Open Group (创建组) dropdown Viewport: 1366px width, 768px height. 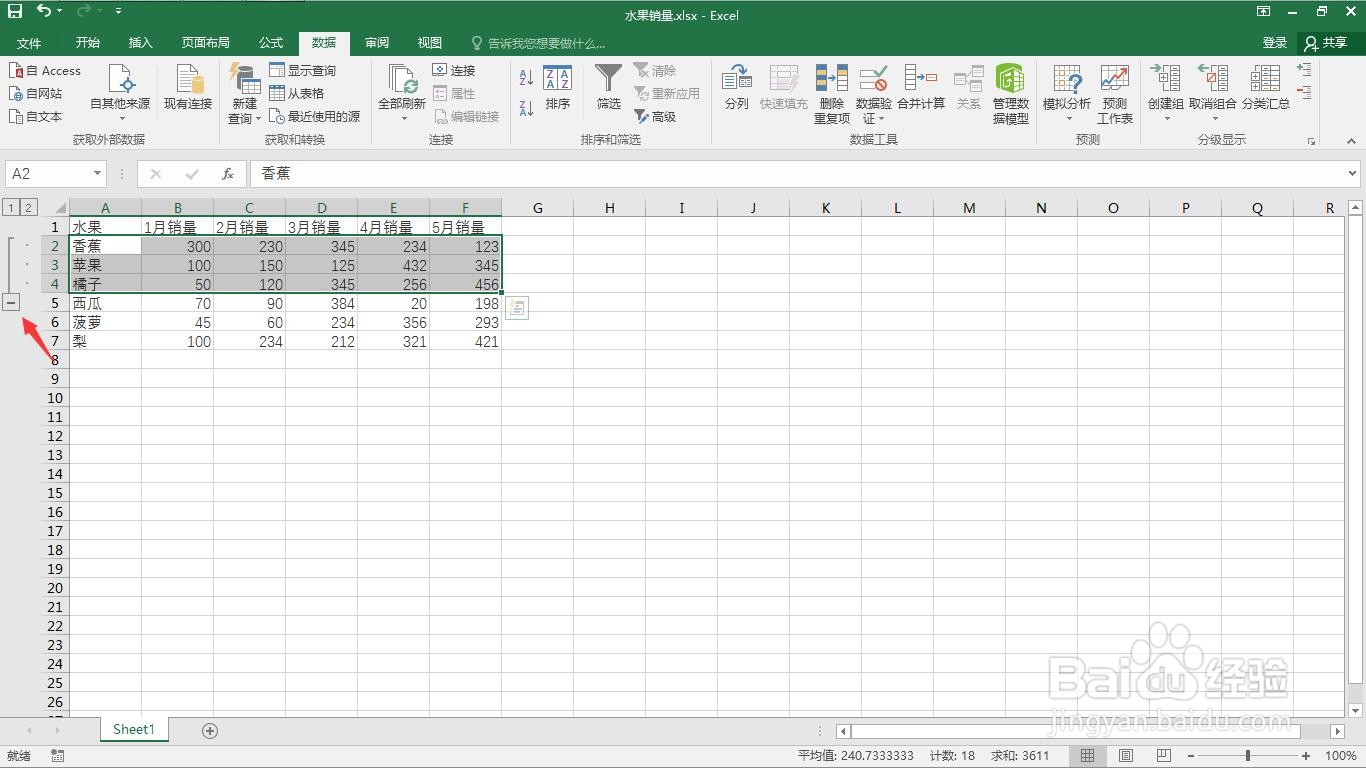[x=1166, y=94]
